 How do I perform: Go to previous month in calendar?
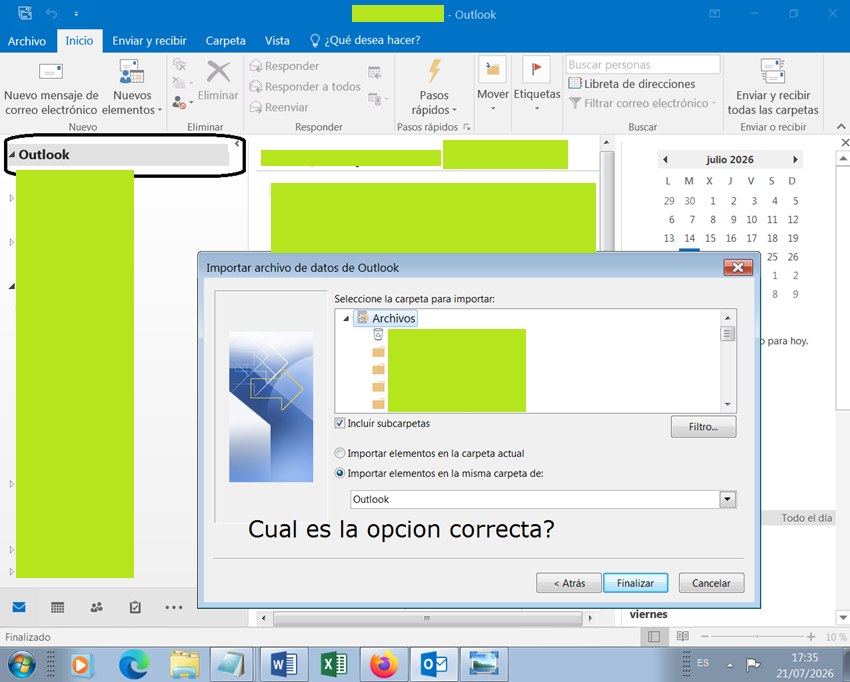click(665, 159)
